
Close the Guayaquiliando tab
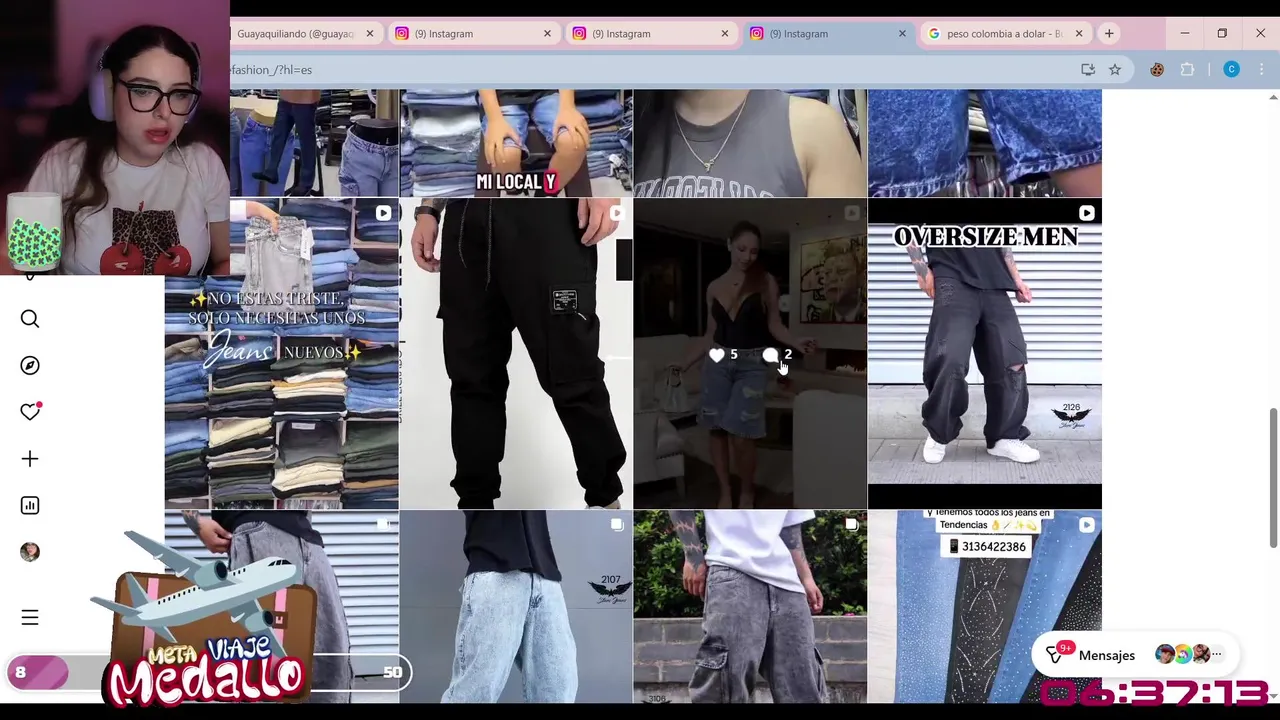click(x=369, y=34)
